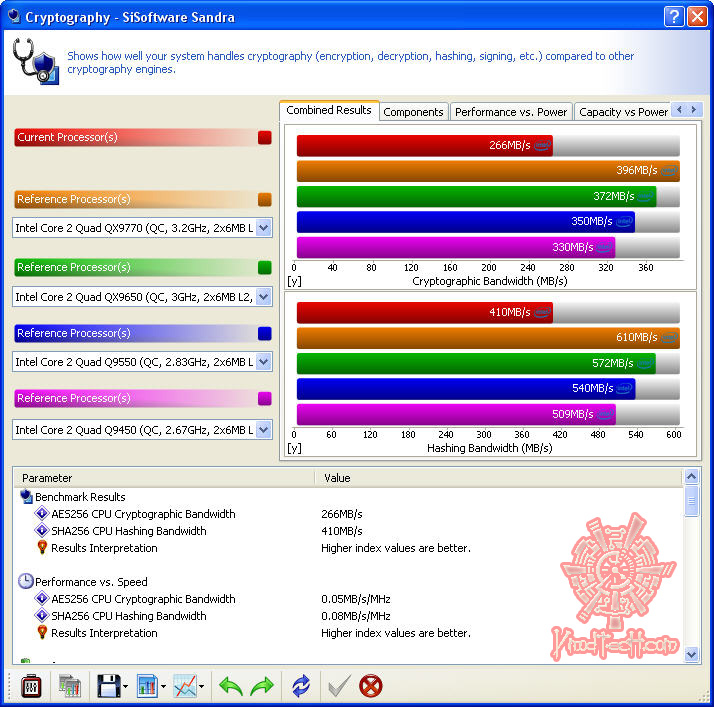
Task: Select the Combined Results tab
Action: pos(329,111)
